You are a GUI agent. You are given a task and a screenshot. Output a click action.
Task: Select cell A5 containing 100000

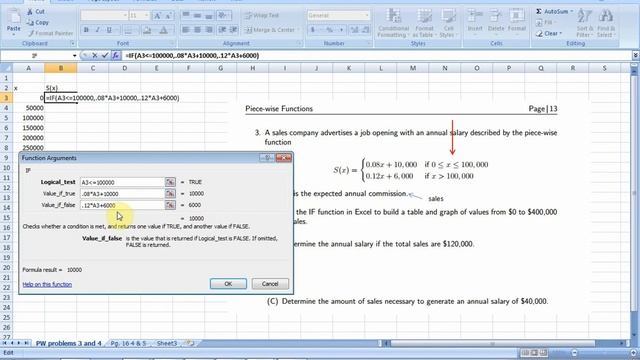tap(29, 118)
